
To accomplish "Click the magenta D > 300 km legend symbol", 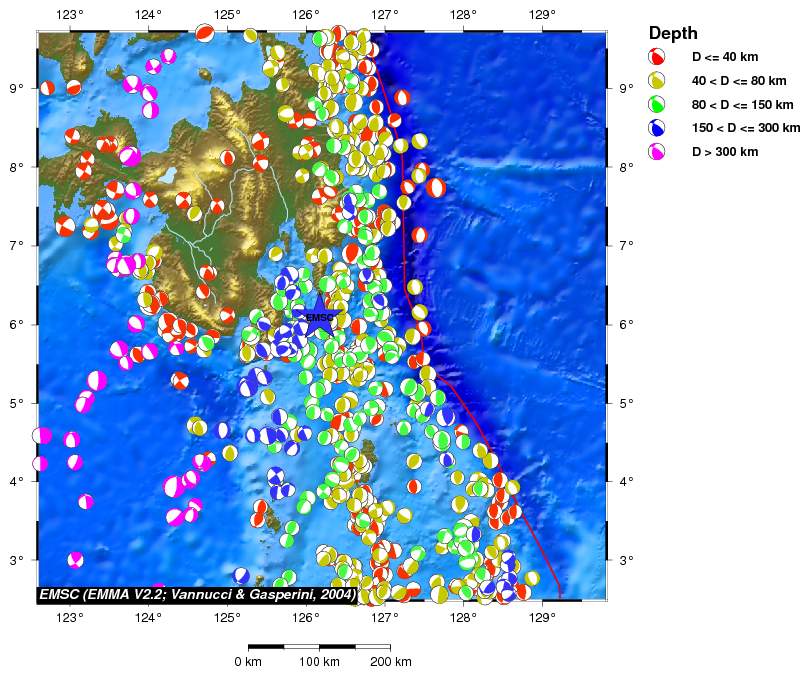I will click(x=658, y=152).
